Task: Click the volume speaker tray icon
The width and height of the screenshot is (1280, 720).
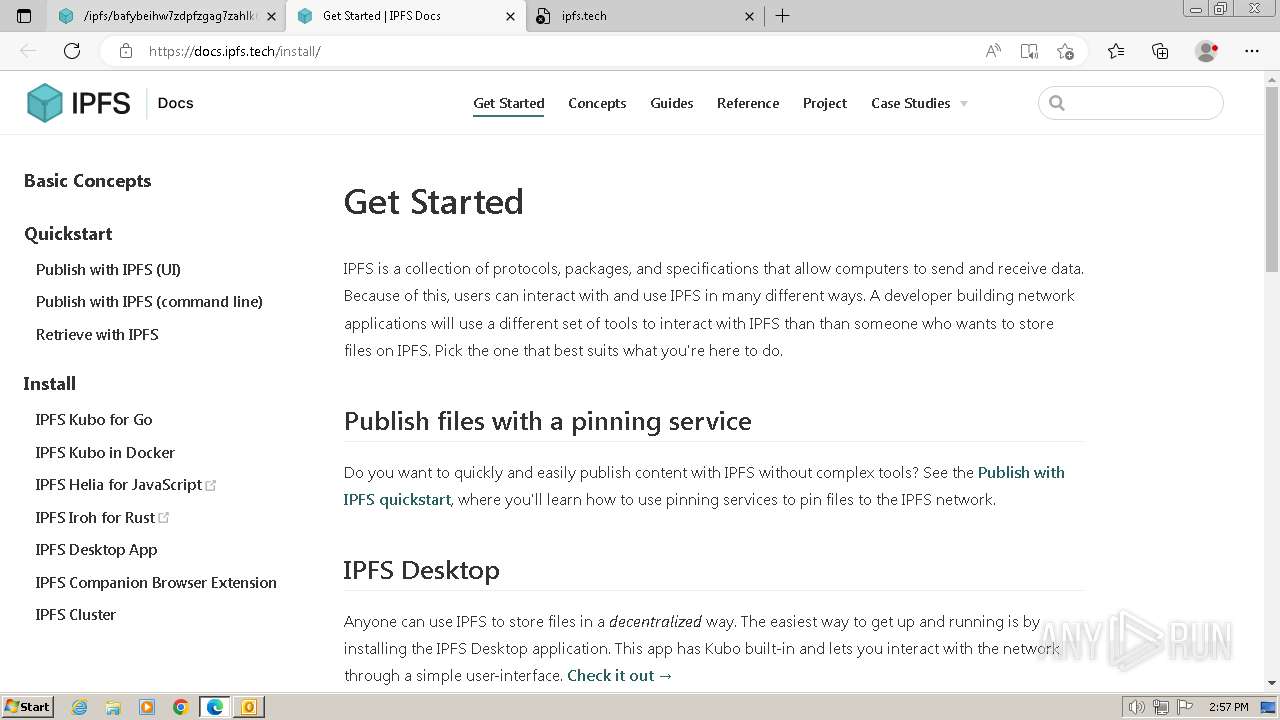Action: (x=1137, y=707)
